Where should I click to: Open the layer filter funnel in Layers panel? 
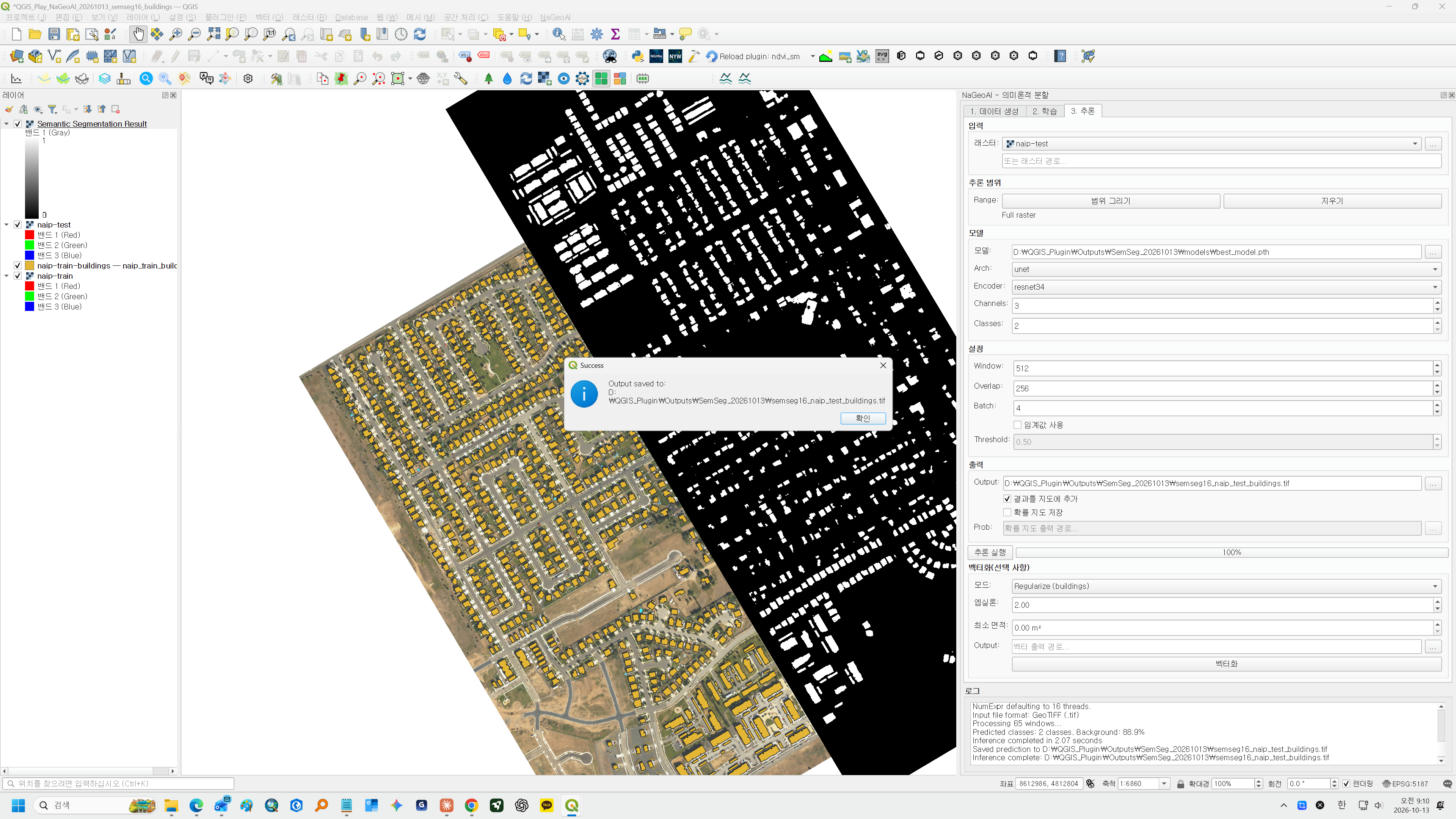[x=52, y=109]
